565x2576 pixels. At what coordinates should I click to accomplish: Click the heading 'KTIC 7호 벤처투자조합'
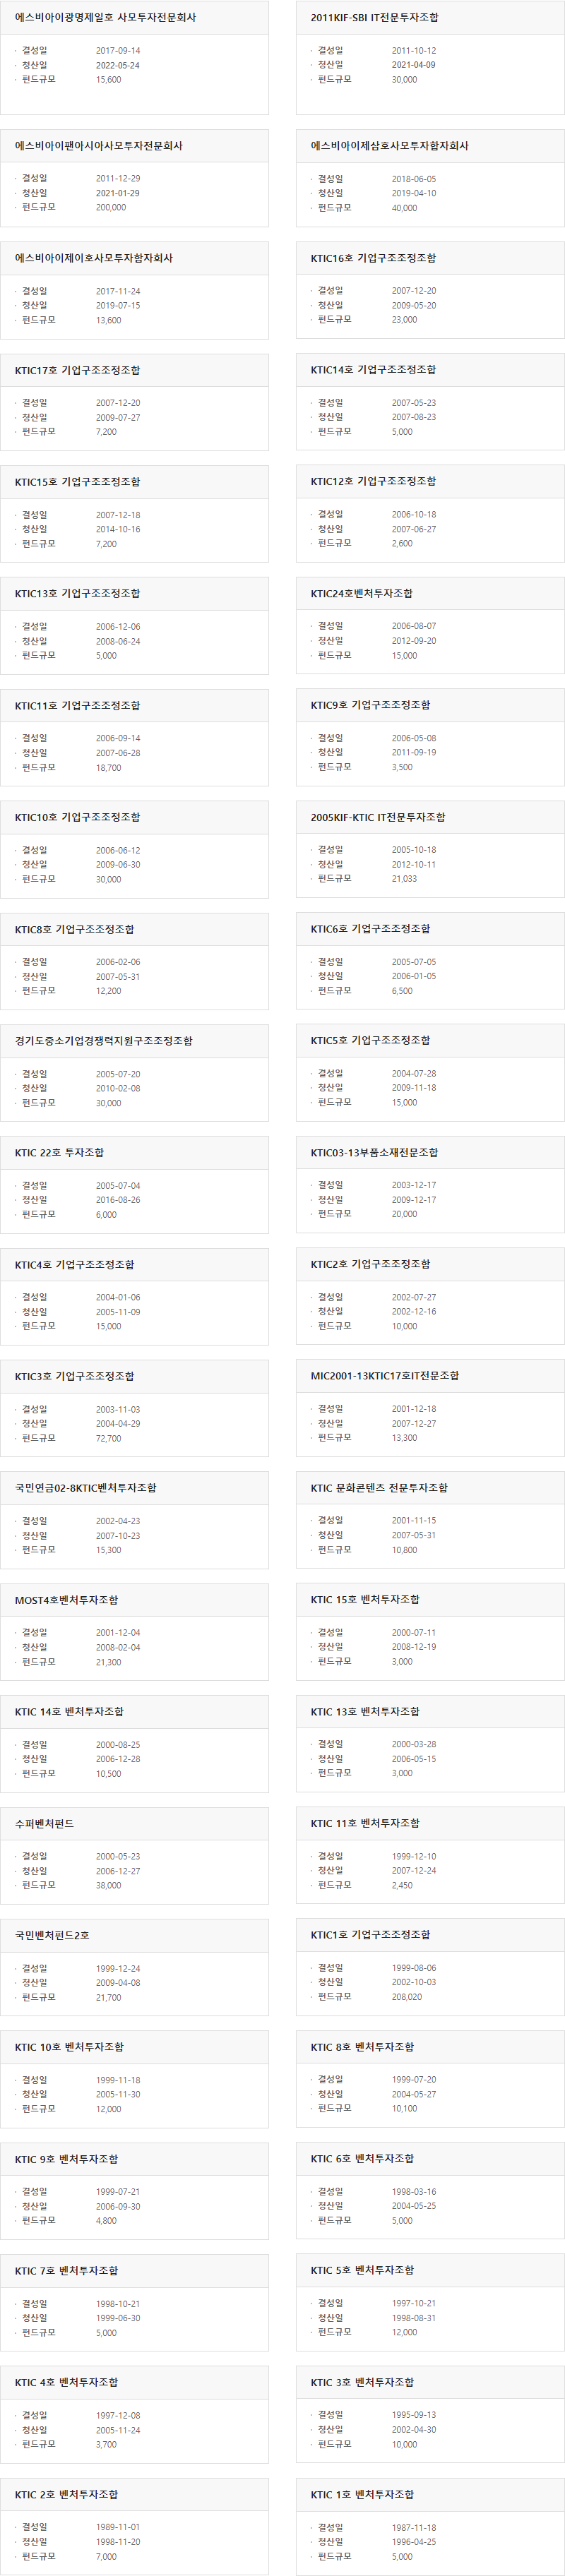[x=66, y=2270]
